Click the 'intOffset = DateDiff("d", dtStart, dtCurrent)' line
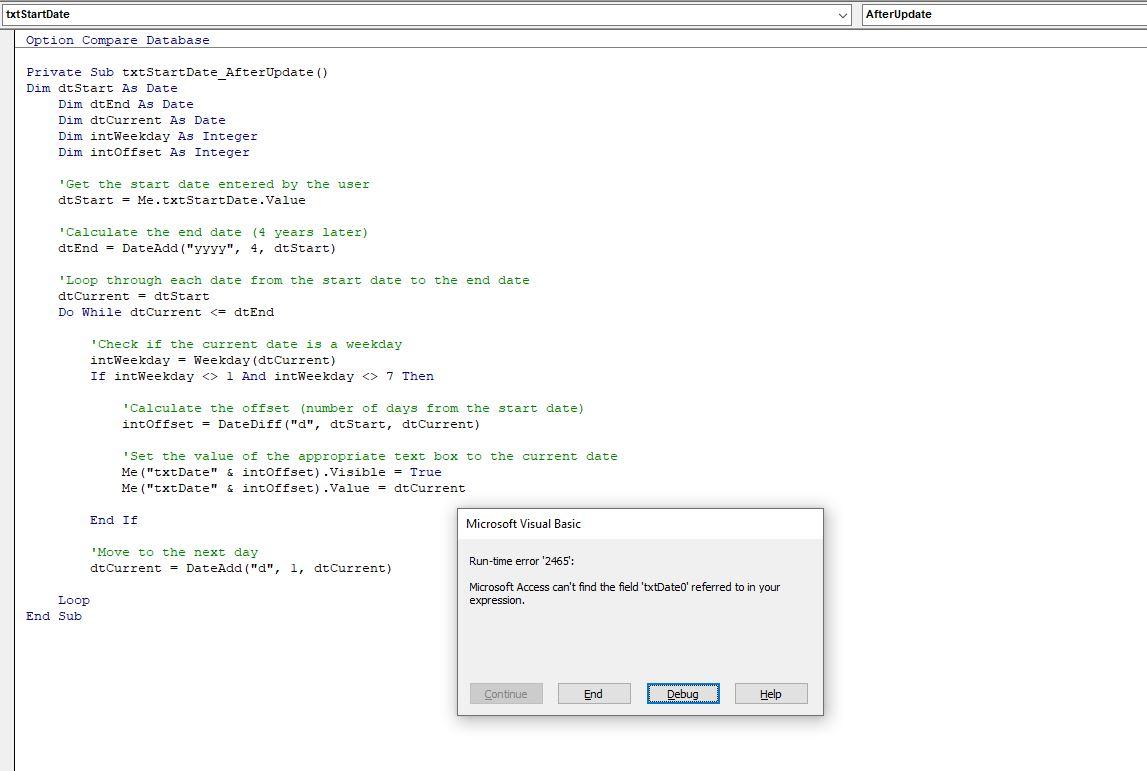1147x771 pixels. click(301, 425)
